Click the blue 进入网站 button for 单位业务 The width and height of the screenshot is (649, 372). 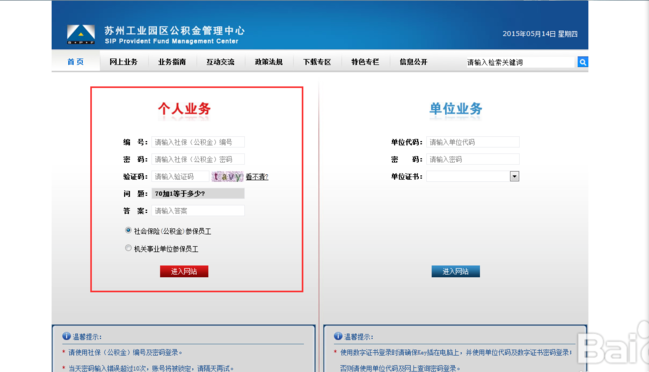pos(456,271)
